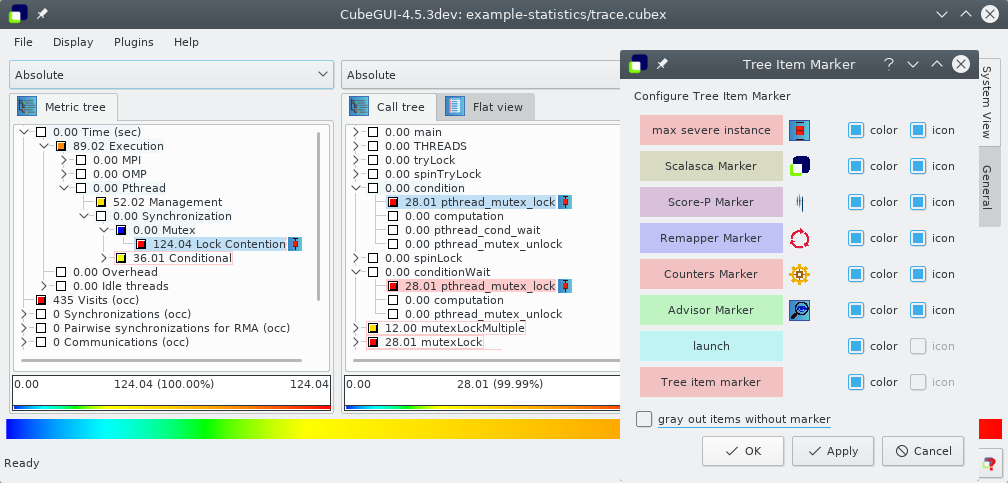The width and height of the screenshot is (1008, 483).
Task: Click the Scalasca Marker icon
Action: point(799,166)
